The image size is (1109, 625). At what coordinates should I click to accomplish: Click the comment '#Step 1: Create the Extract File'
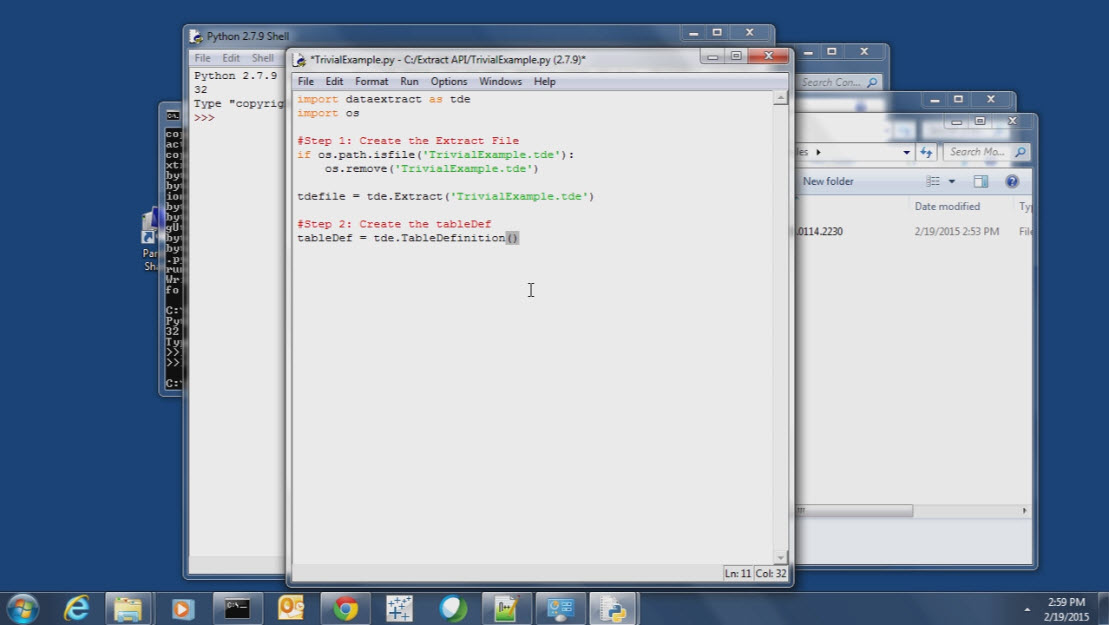coord(408,141)
